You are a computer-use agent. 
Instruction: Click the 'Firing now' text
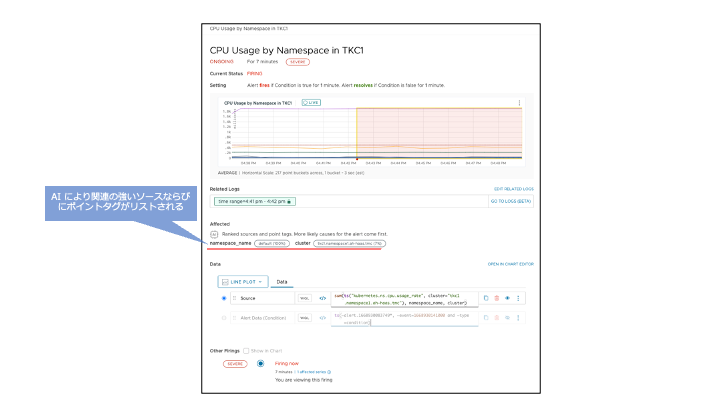click(287, 363)
